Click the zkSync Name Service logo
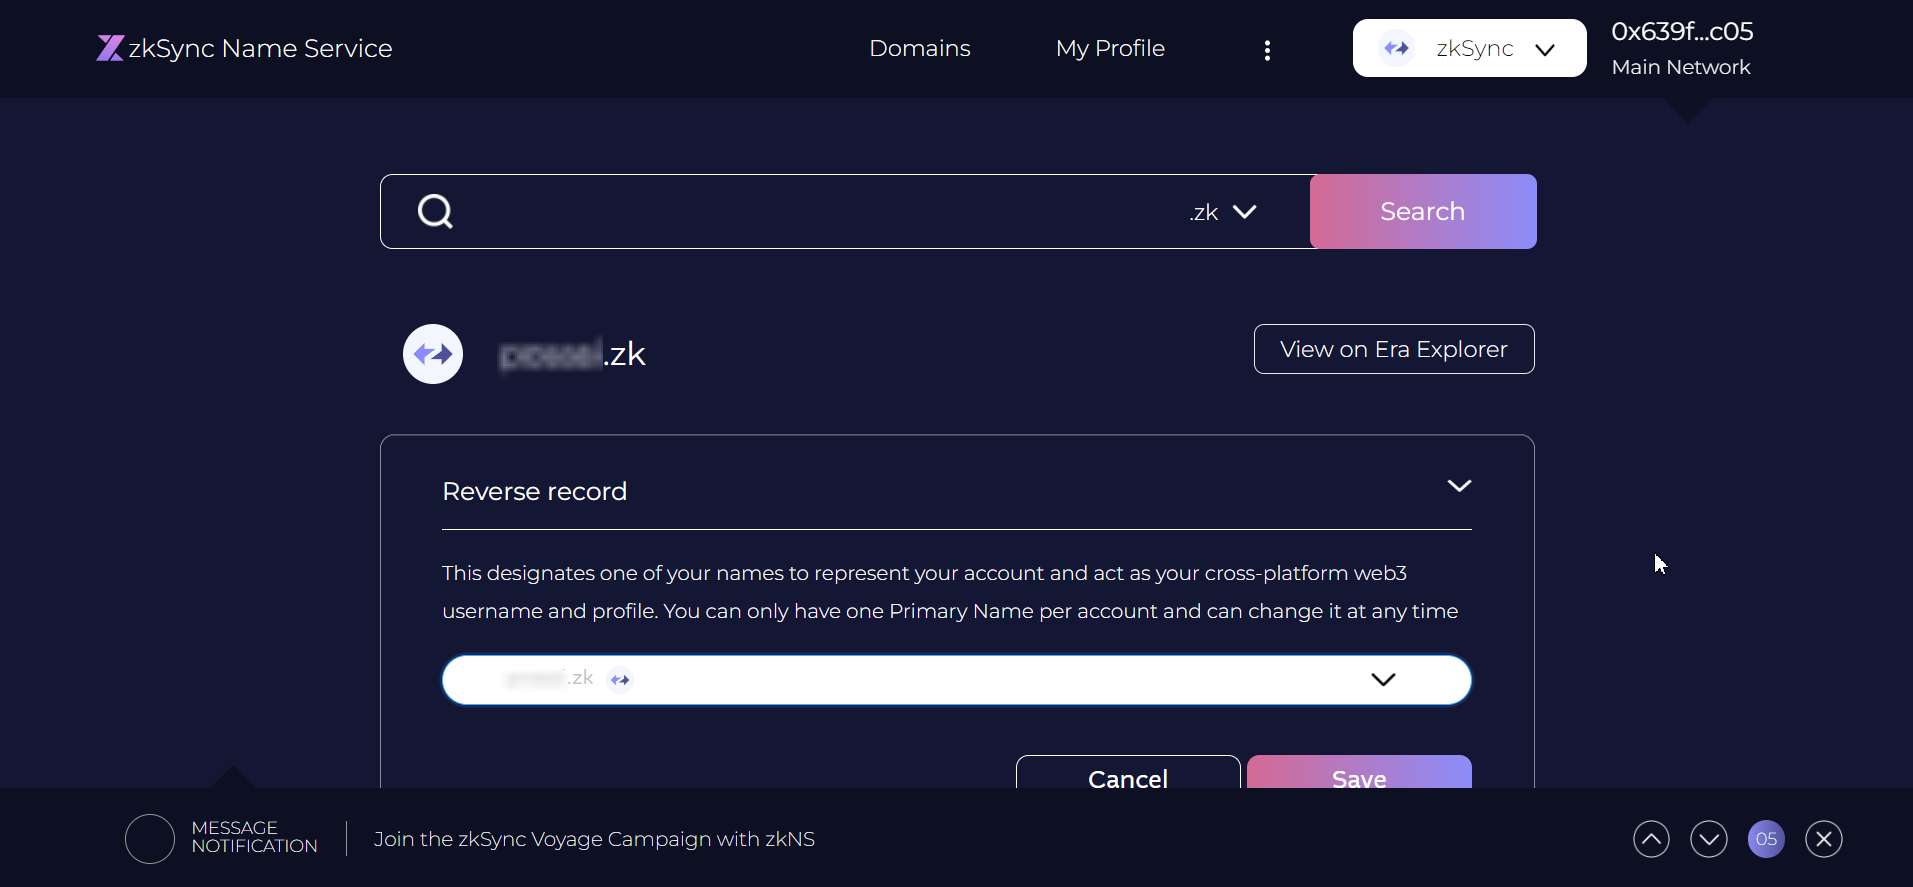Image resolution: width=1913 pixels, height=887 pixels. click(x=244, y=48)
